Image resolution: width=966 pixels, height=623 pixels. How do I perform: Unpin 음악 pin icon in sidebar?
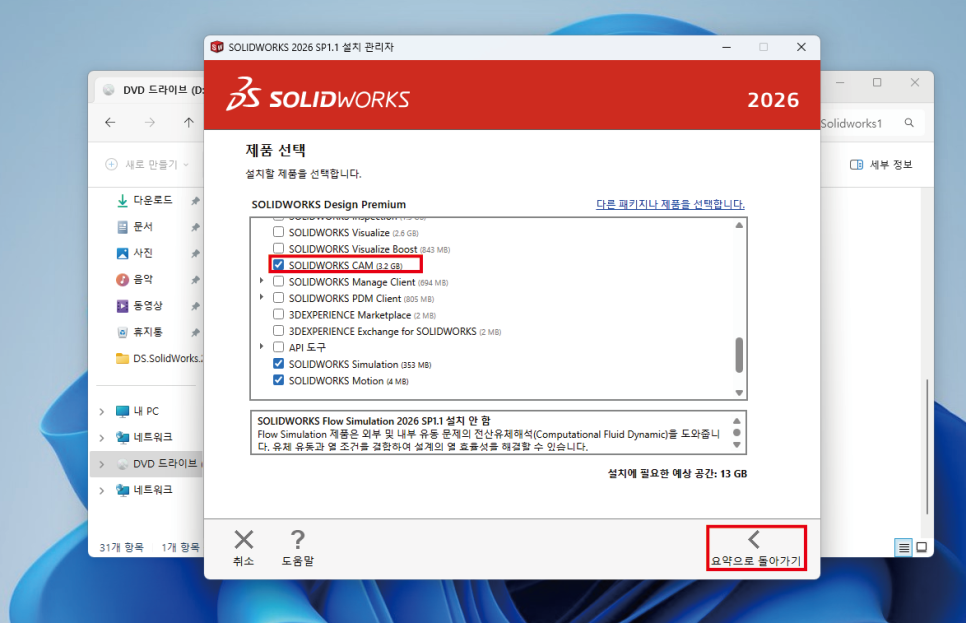tap(195, 280)
